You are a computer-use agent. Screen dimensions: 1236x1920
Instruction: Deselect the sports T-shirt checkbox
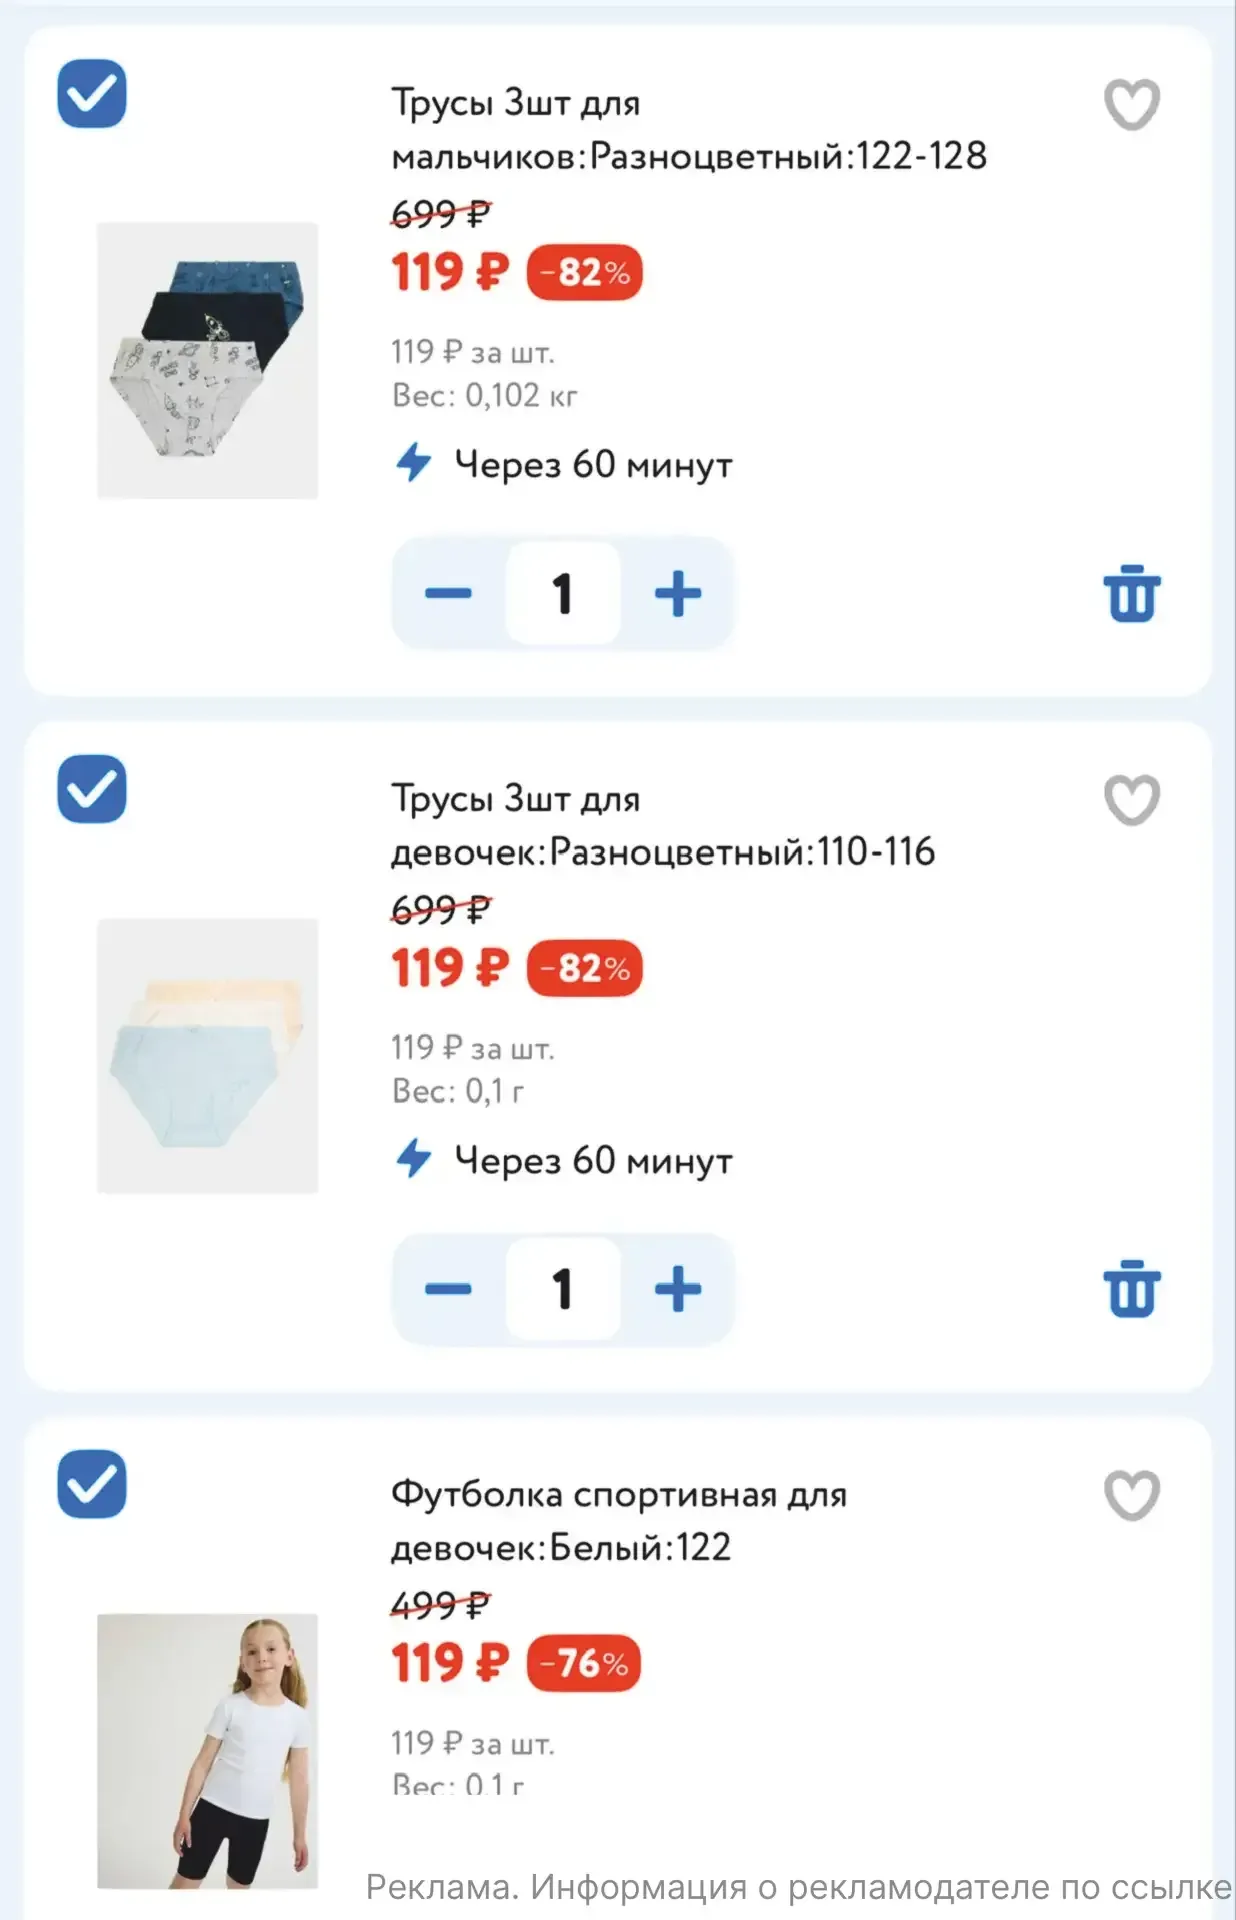click(x=92, y=1484)
